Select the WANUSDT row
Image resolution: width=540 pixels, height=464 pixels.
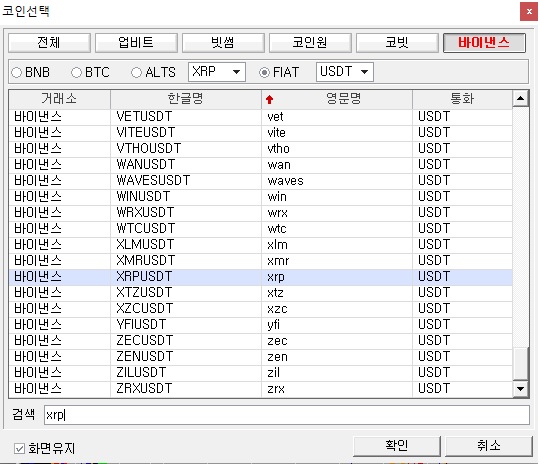coord(261,165)
